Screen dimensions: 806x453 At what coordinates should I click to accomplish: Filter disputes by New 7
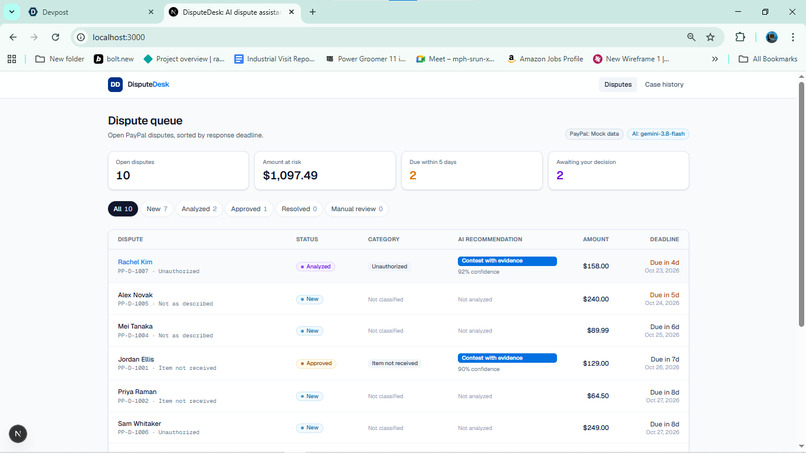[x=157, y=209]
